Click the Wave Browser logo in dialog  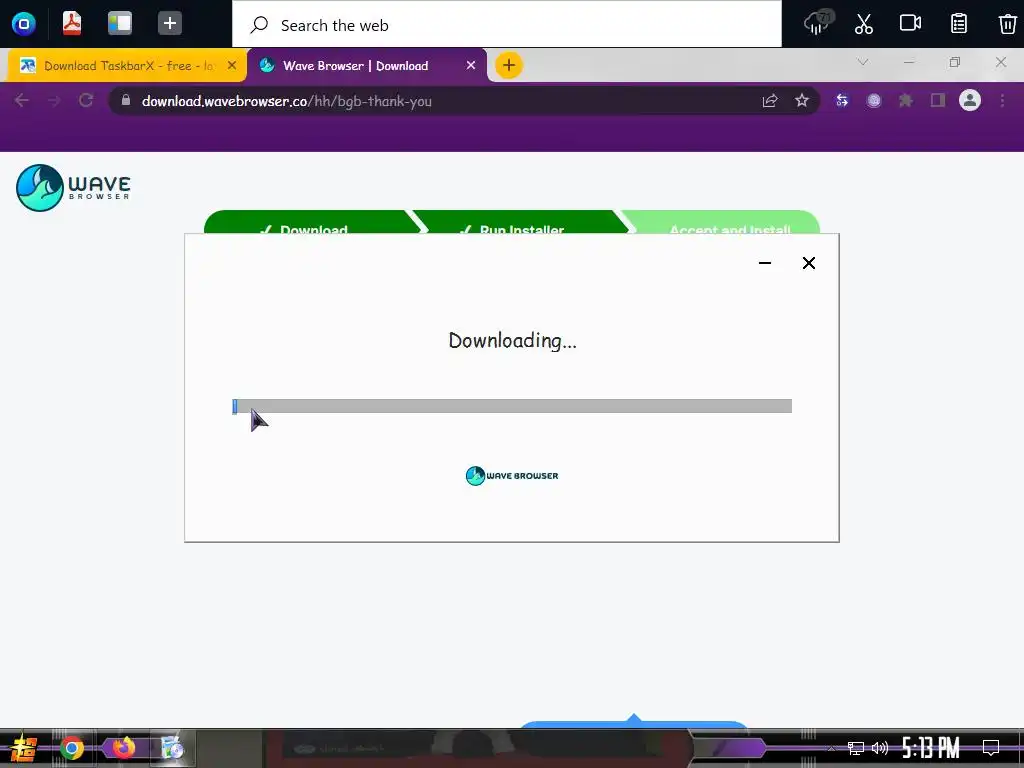click(x=512, y=476)
